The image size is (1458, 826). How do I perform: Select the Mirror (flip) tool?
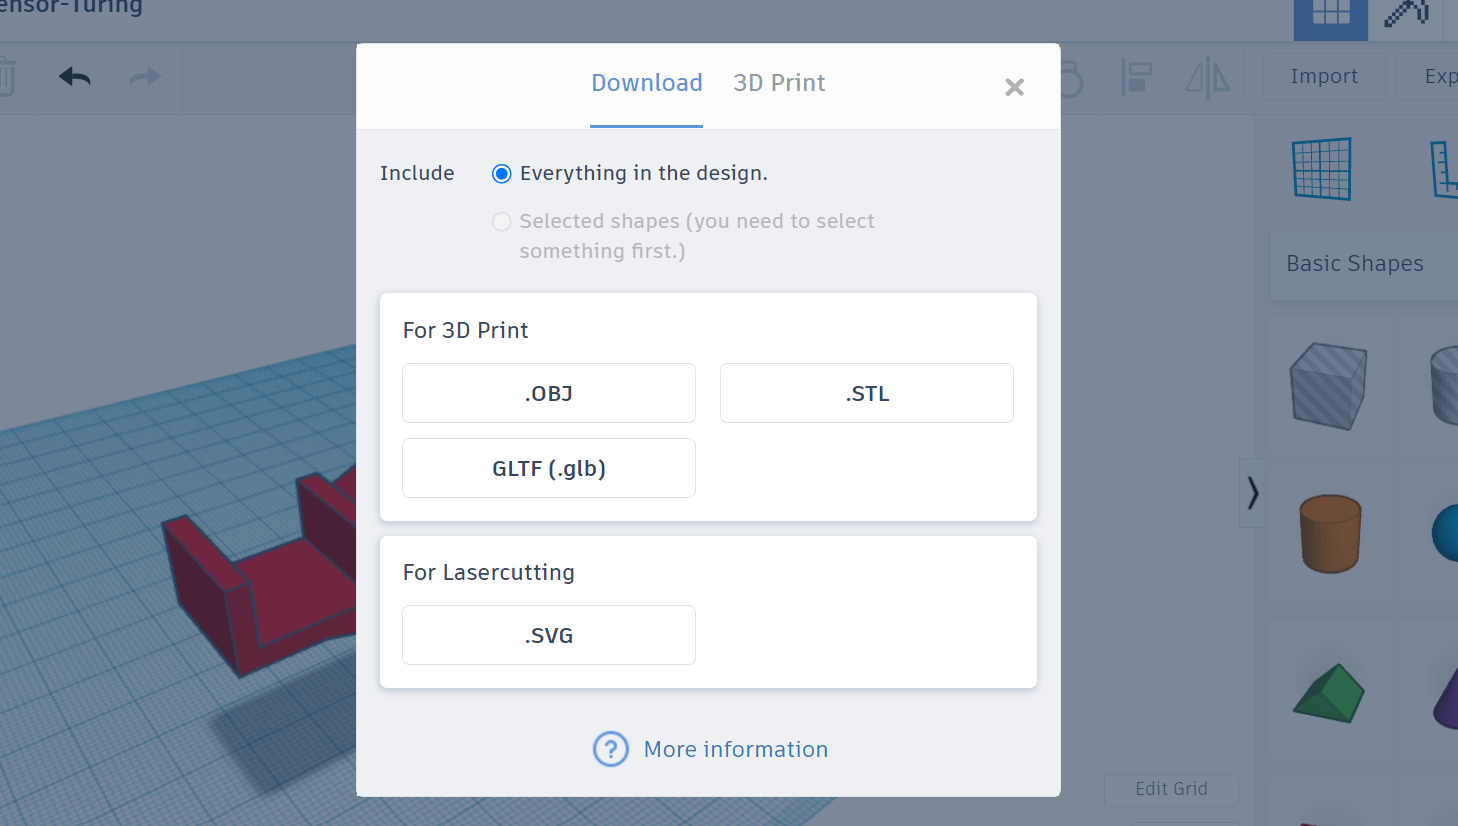pyautogui.click(x=1207, y=76)
